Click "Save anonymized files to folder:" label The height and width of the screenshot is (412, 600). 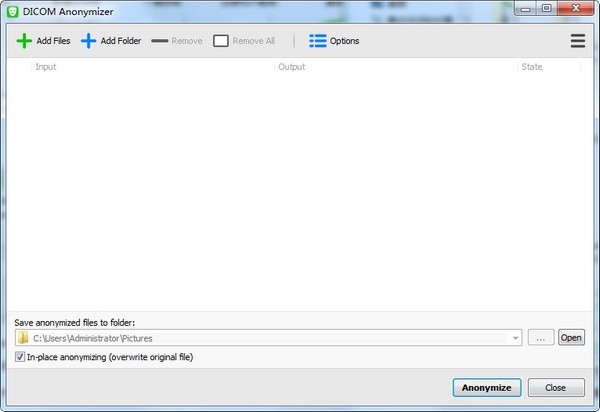point(75,323)
